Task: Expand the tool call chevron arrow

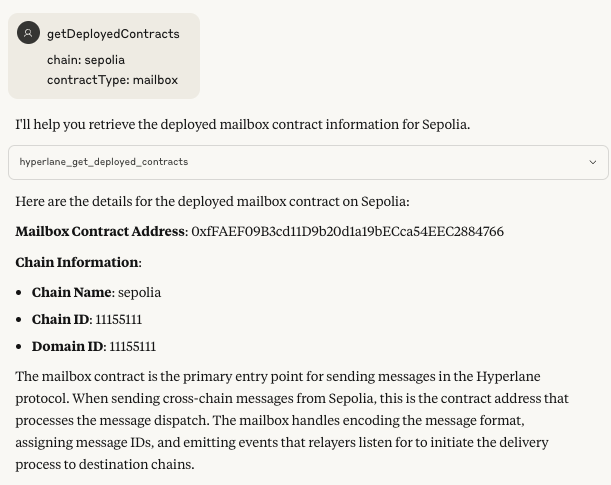Action: 593,162
